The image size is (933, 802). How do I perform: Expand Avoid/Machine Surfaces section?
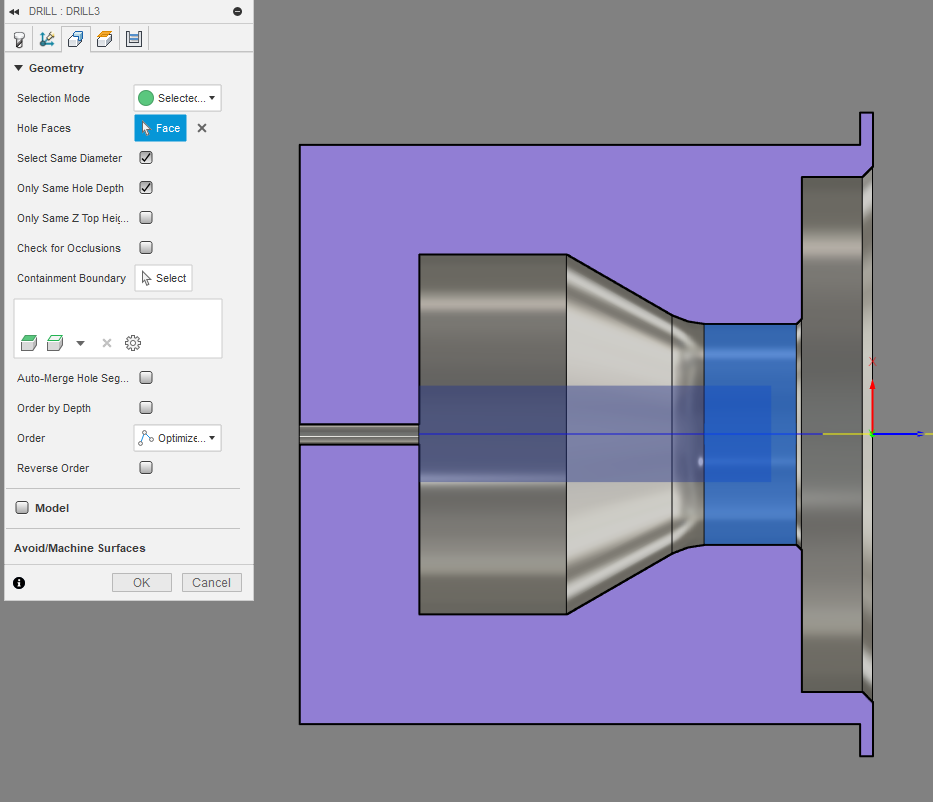80,548
